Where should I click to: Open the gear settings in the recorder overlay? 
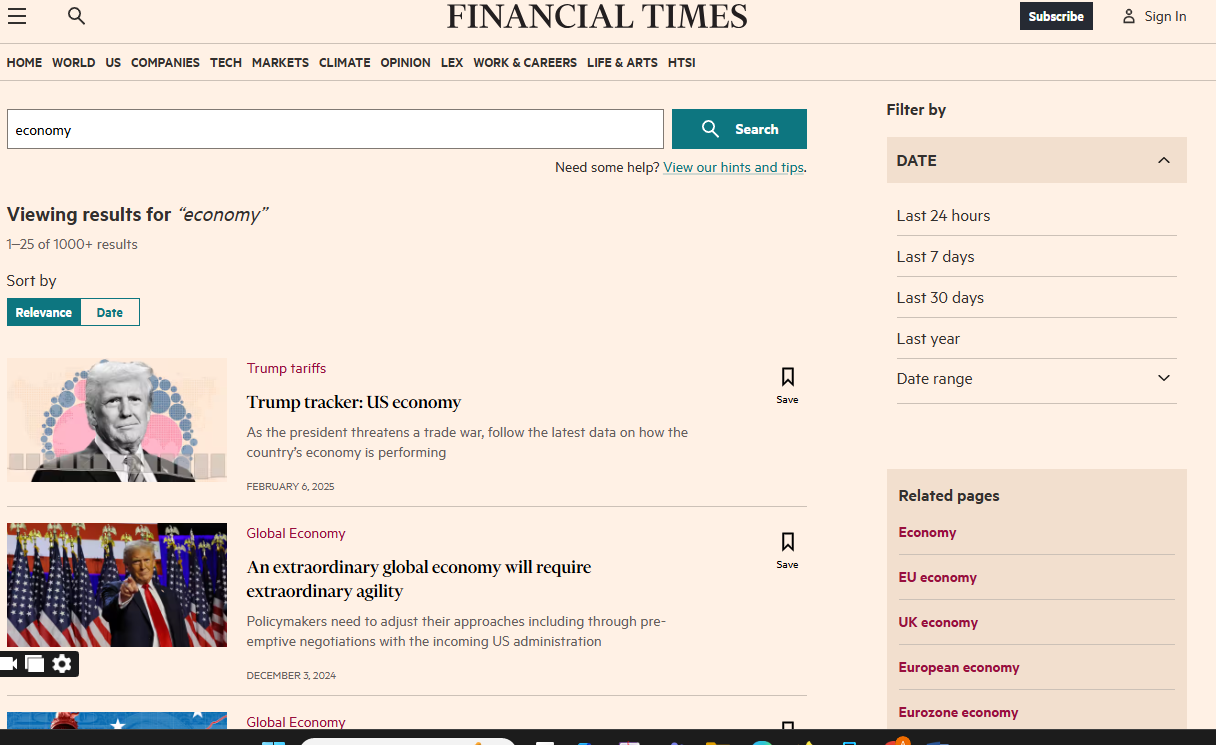[x=62, y=664]
